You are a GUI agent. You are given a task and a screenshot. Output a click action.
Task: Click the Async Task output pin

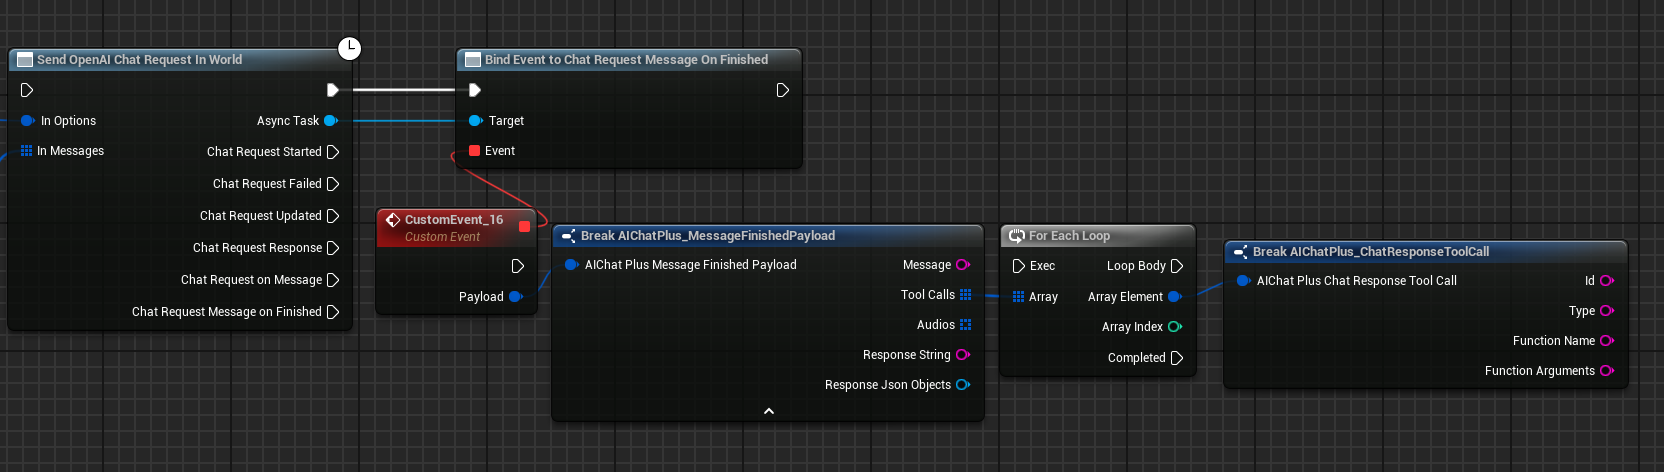pos(331,121)
